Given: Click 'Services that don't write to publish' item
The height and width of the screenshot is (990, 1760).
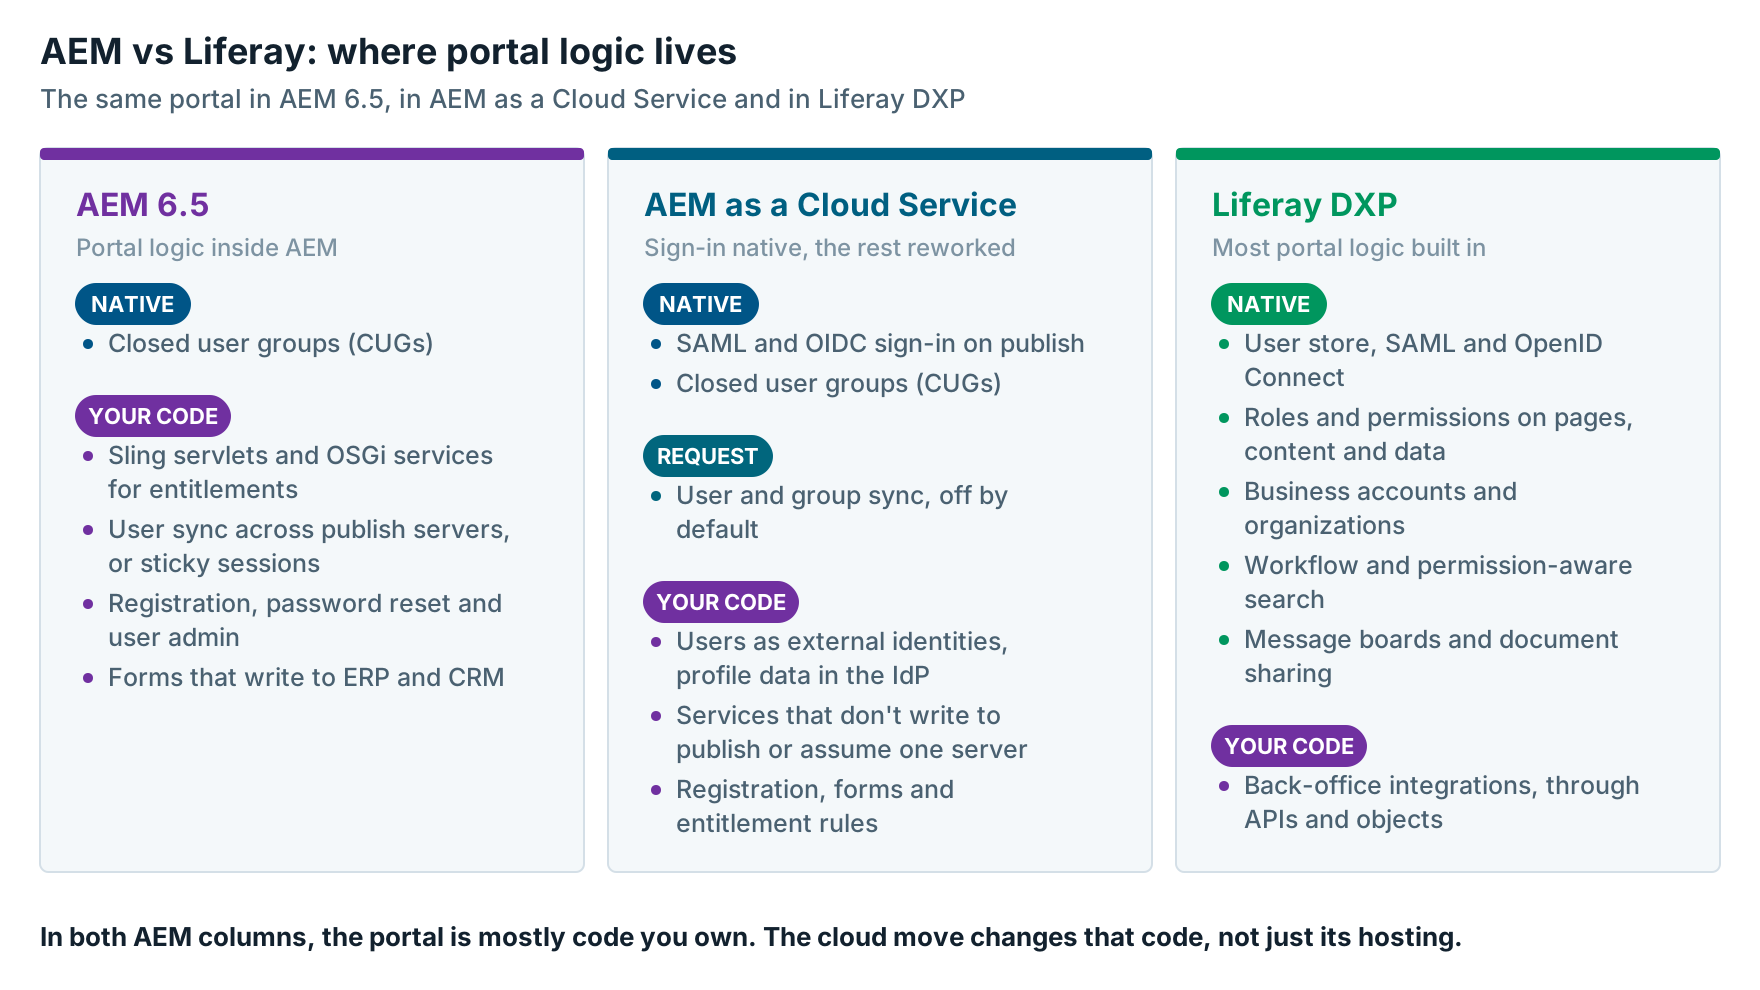Looking at the screenshot, I should (852, 732).
